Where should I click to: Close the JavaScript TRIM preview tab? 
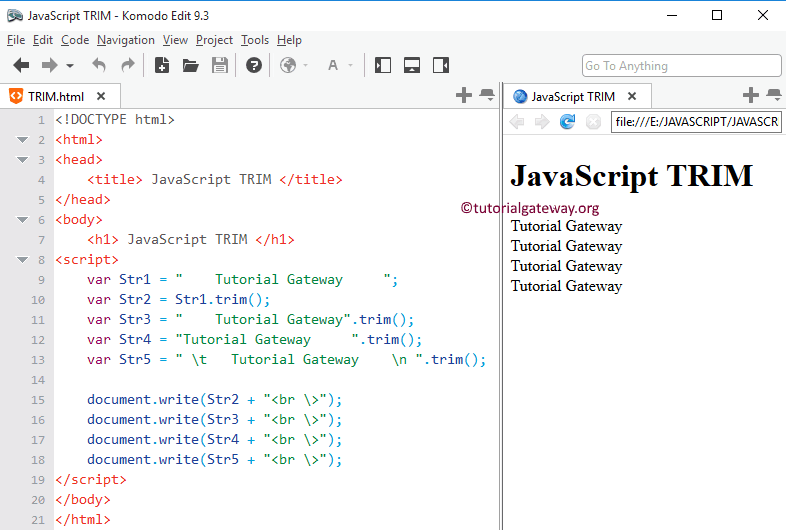click(631, 96)
